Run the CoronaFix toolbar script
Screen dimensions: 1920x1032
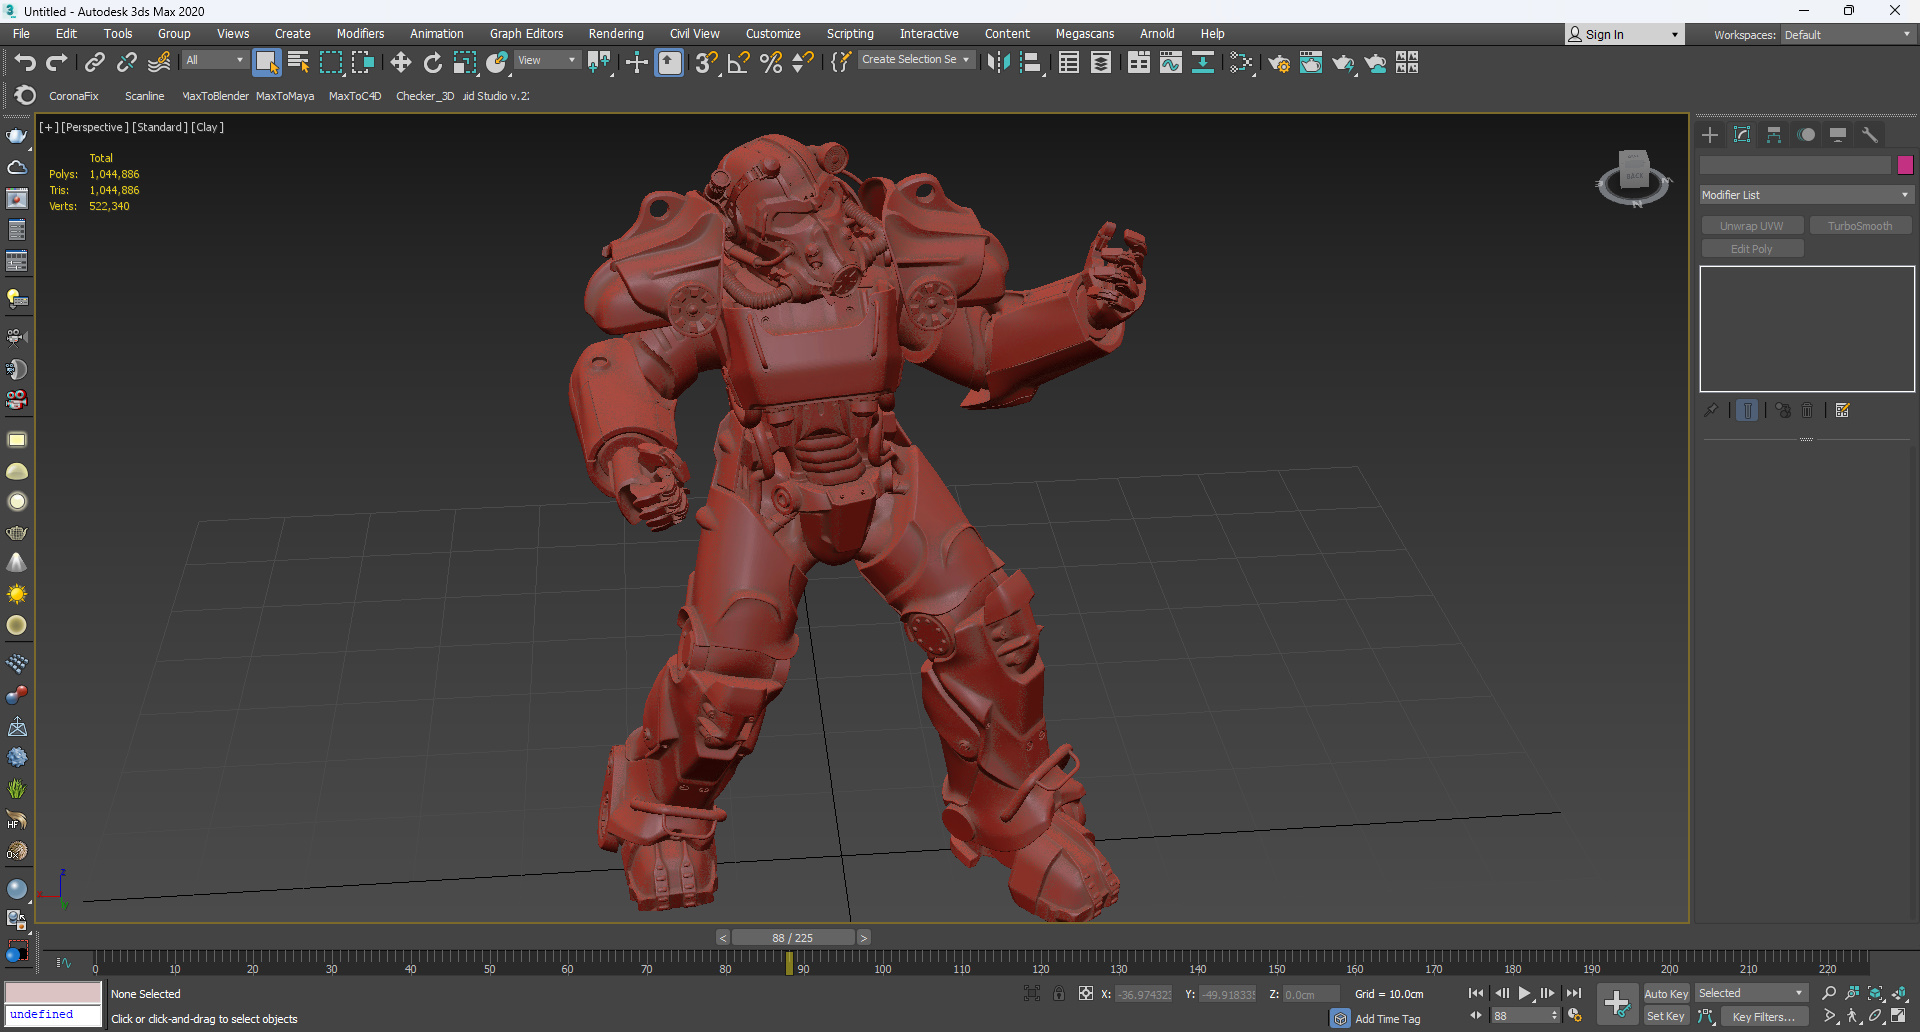(74, 96)
